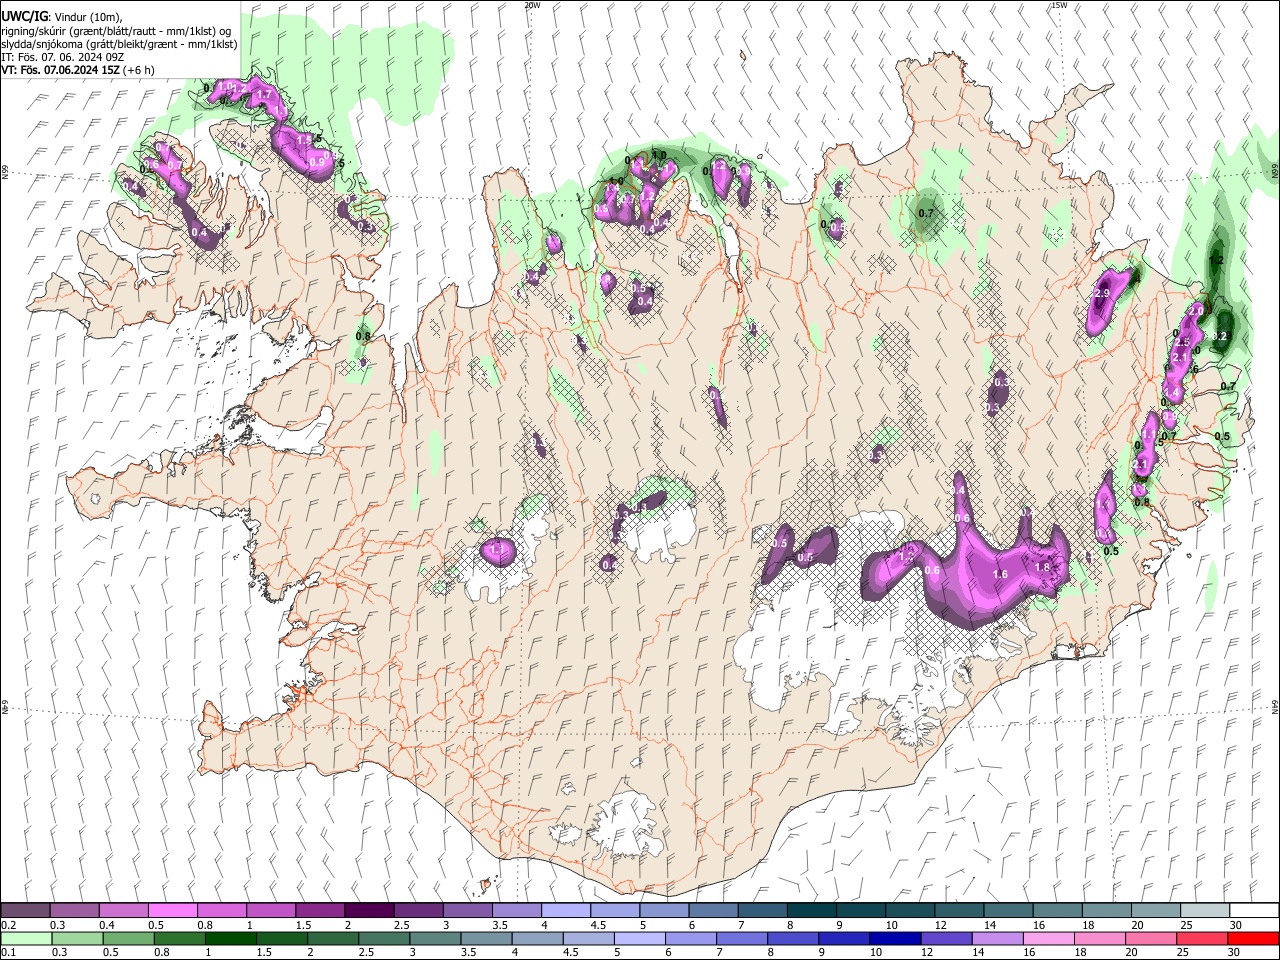Click the lower legend swatch between 2.5 and 3
This screenshot has height=960, width=1280.
pyautogui.click(x=384, y=938)
